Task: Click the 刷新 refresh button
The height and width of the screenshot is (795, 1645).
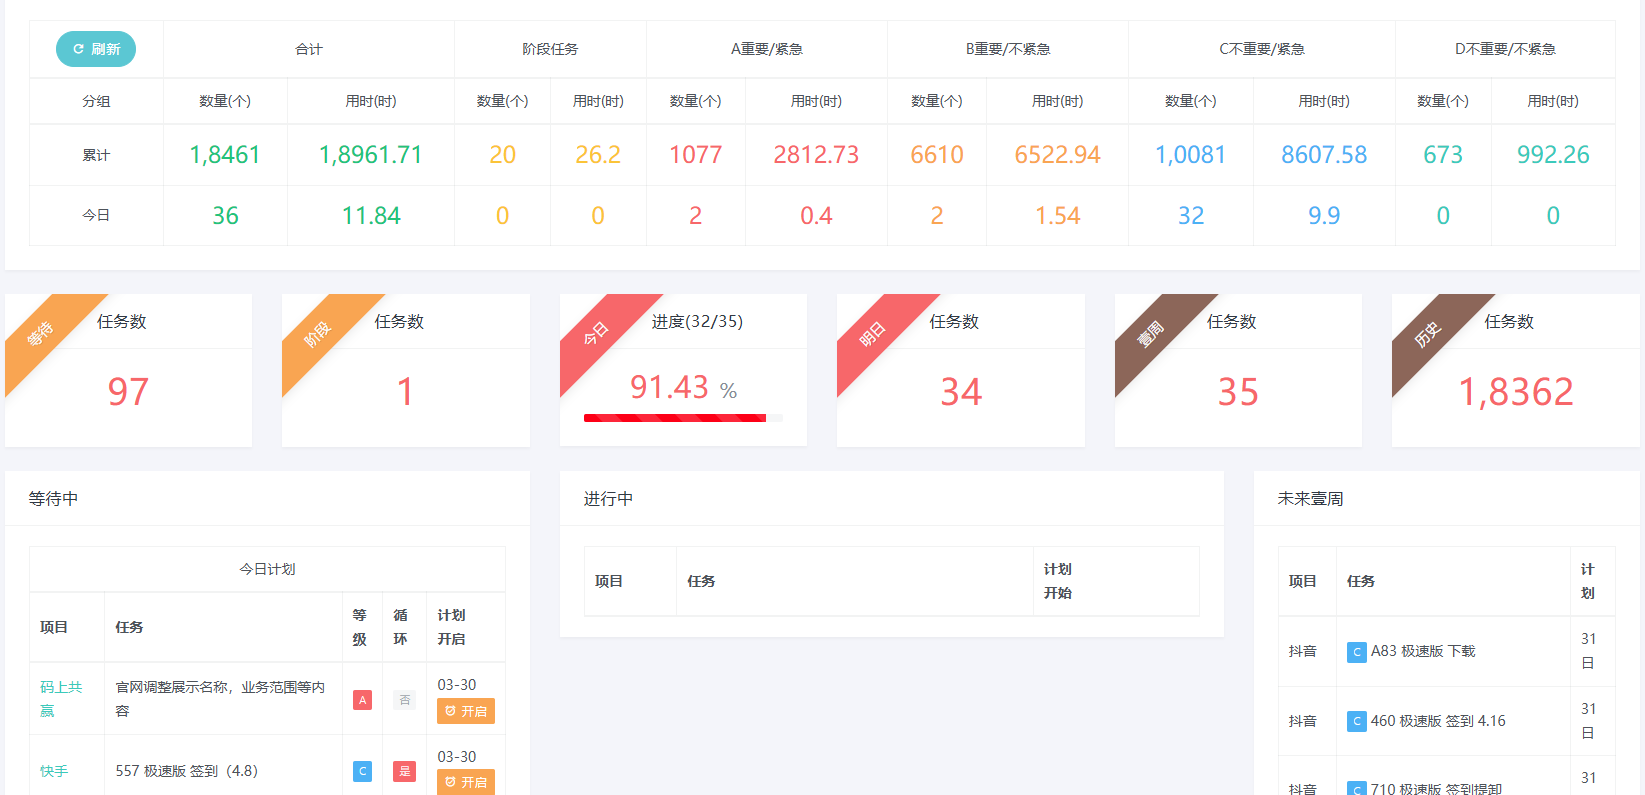Action: click(96, 49)
